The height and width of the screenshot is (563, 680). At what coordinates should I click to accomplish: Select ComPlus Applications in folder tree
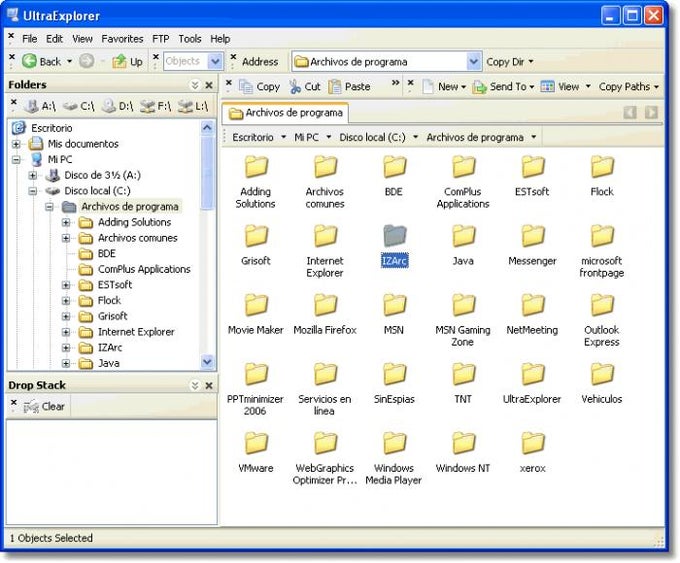(x=144, y=269)
